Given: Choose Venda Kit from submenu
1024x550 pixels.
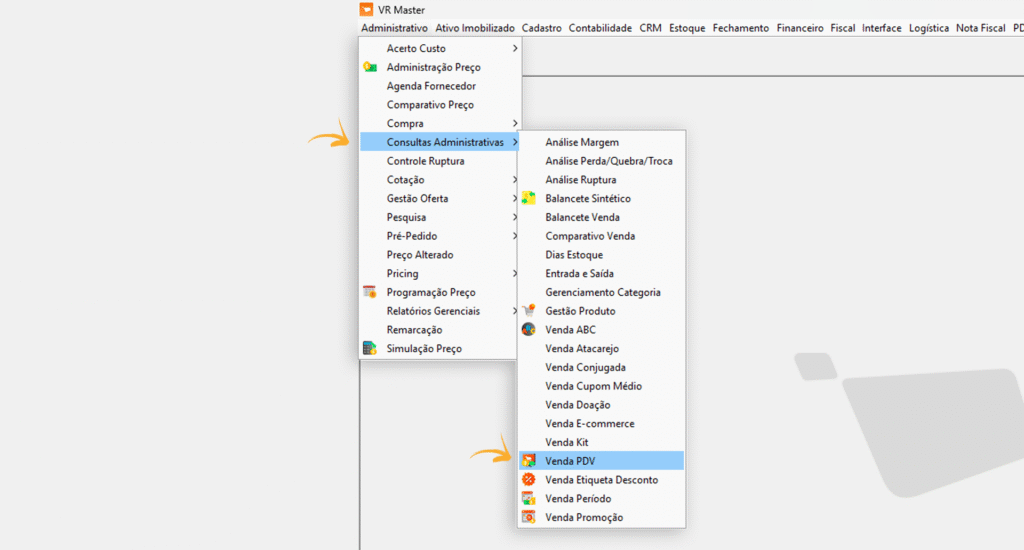Looking at the screenshot, I should 601,442.
